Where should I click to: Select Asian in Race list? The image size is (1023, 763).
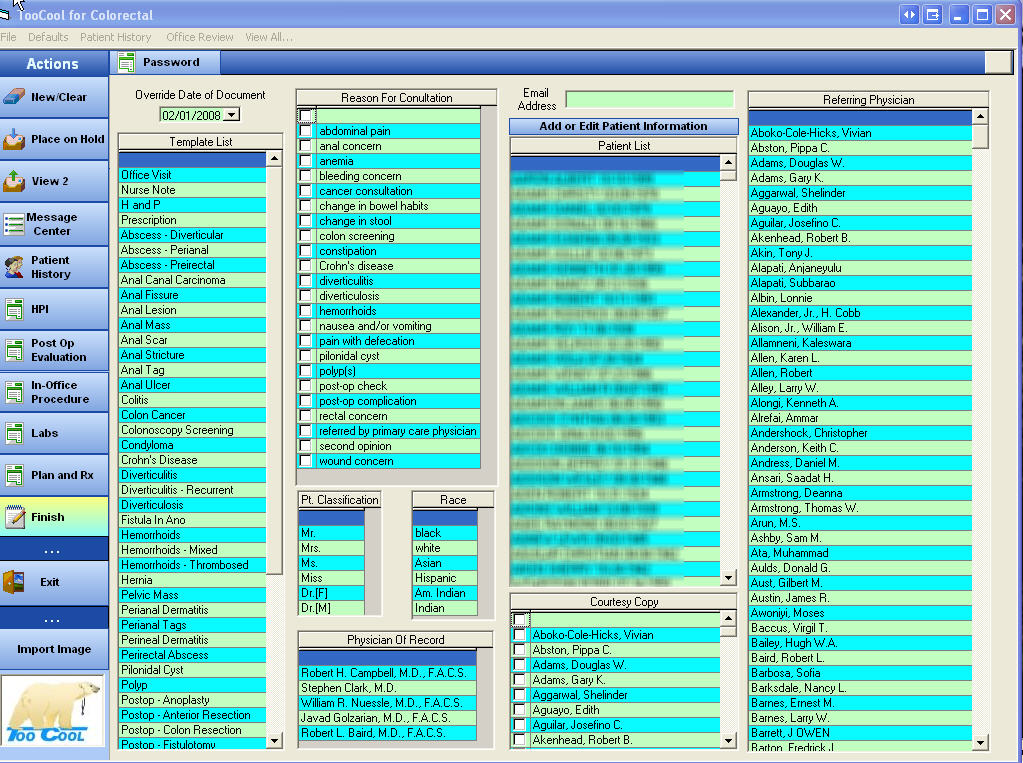click(445, 563)
